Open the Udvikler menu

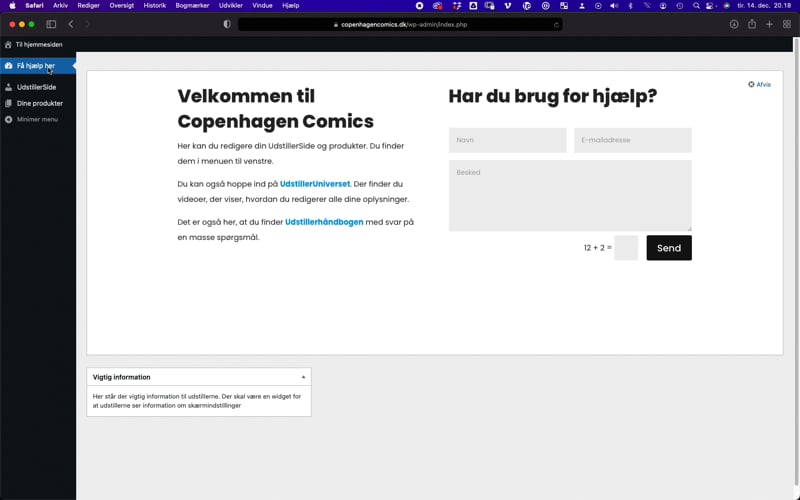(x=231, y=6)
